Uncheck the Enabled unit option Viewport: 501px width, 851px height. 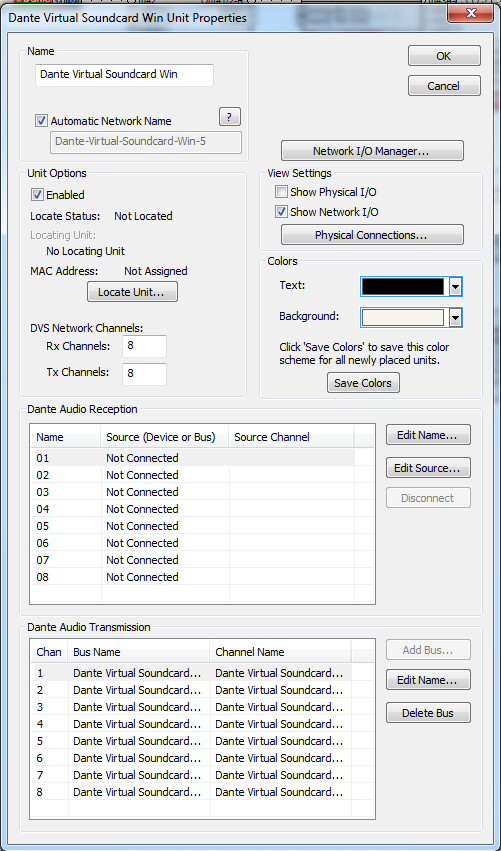click(37, 194)
